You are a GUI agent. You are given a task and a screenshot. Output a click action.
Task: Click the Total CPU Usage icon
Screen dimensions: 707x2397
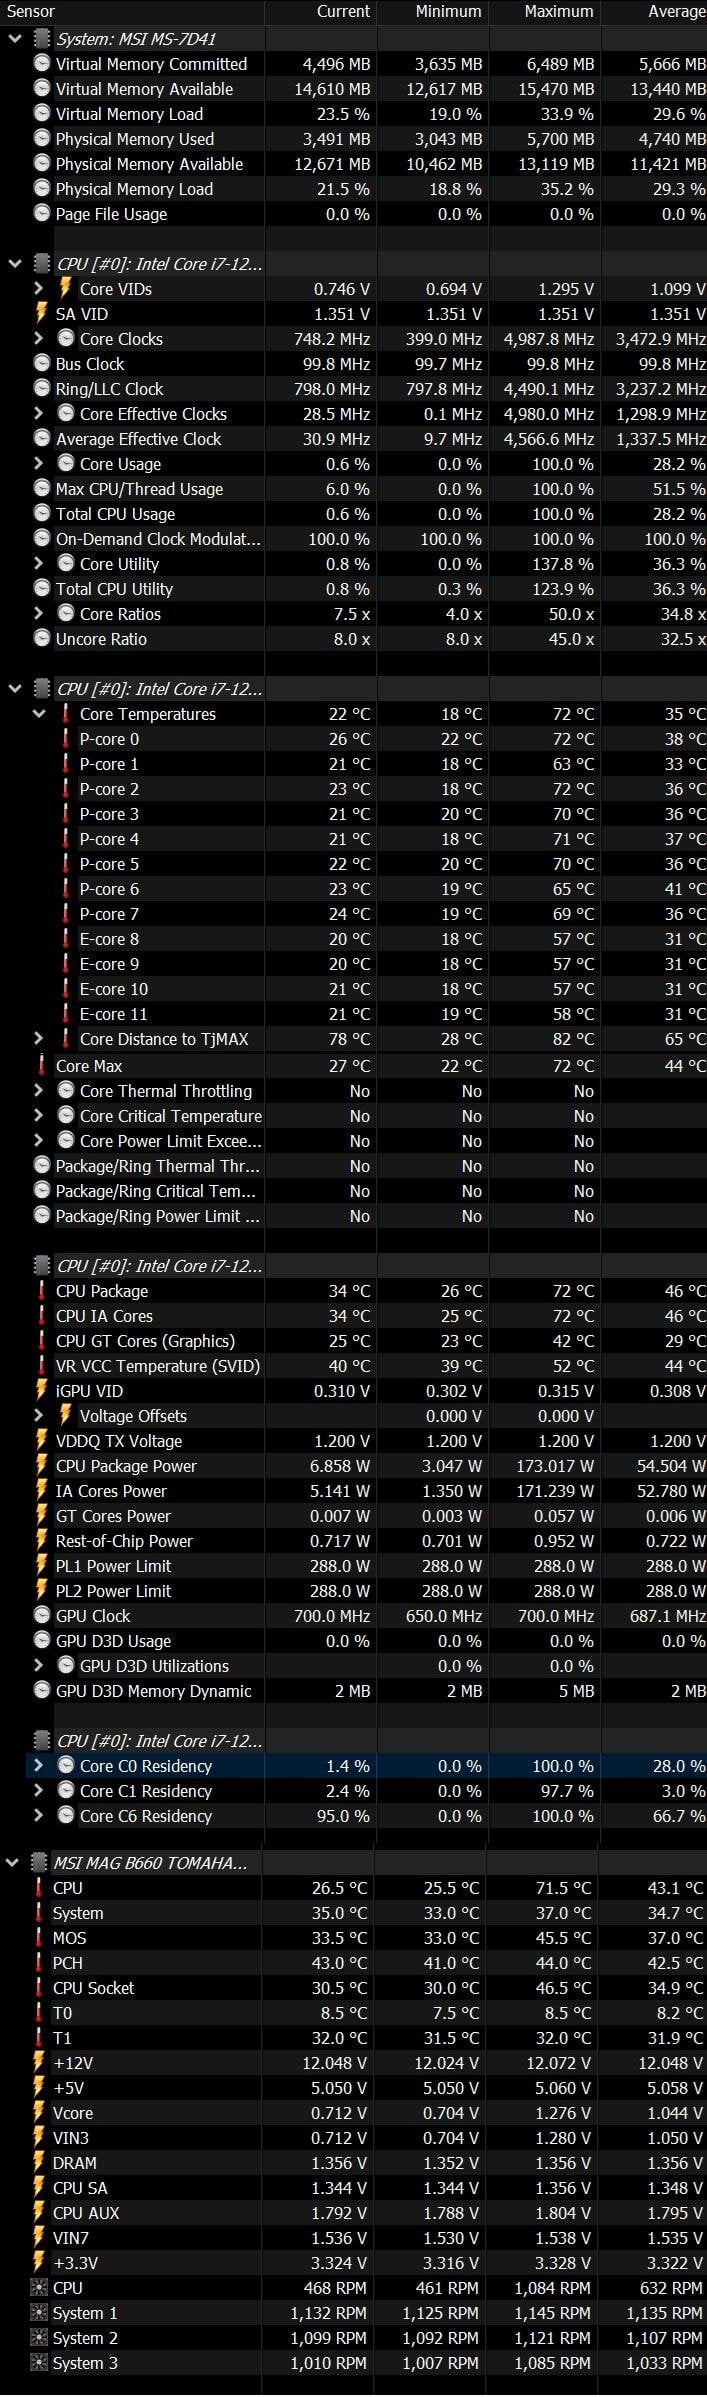click(41, 514)
